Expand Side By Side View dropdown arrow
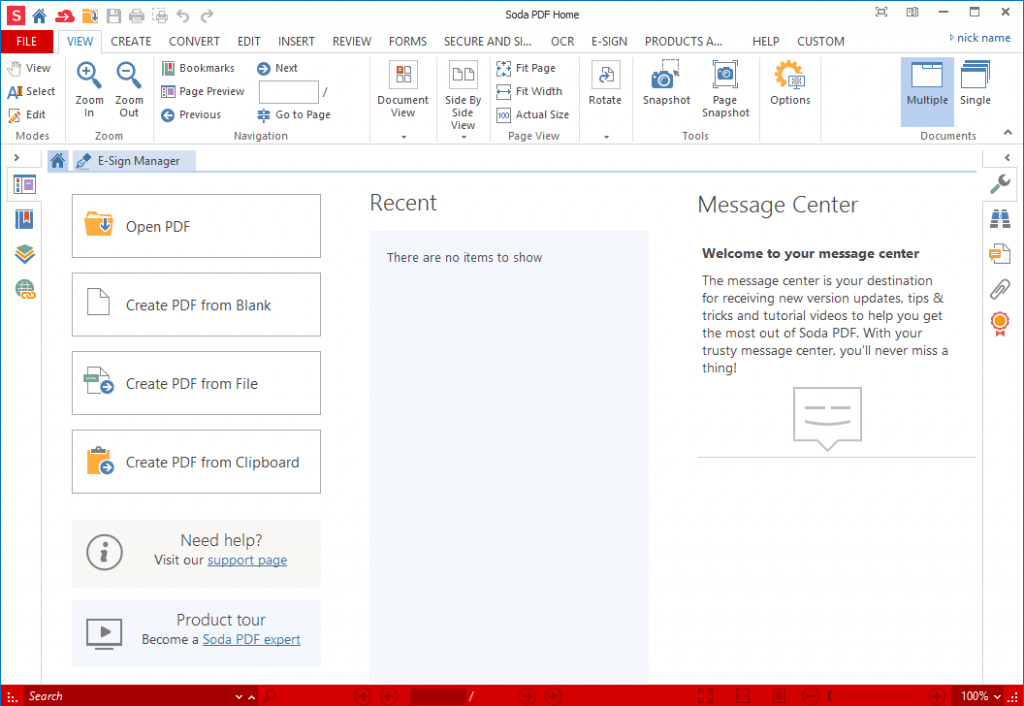Viewport: 1024px width, 706px height. click(464, 137)
